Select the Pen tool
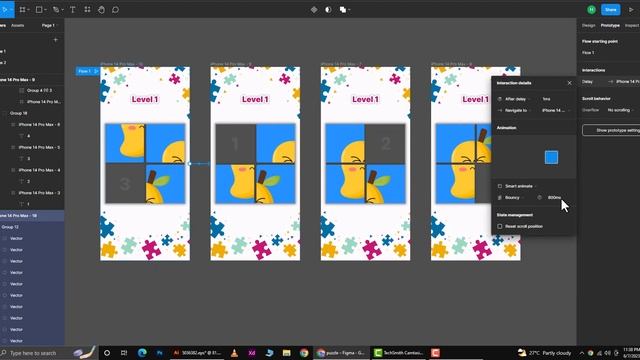Viewport: 640px width, 360px height. [x=56, y=9]
